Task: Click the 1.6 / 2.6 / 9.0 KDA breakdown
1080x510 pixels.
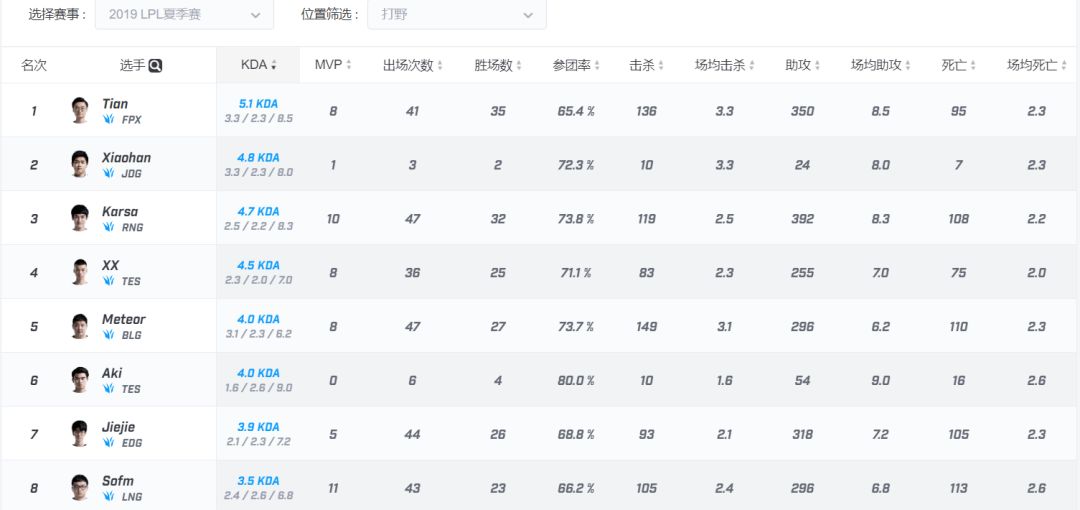Action: [x=258, y=388]
